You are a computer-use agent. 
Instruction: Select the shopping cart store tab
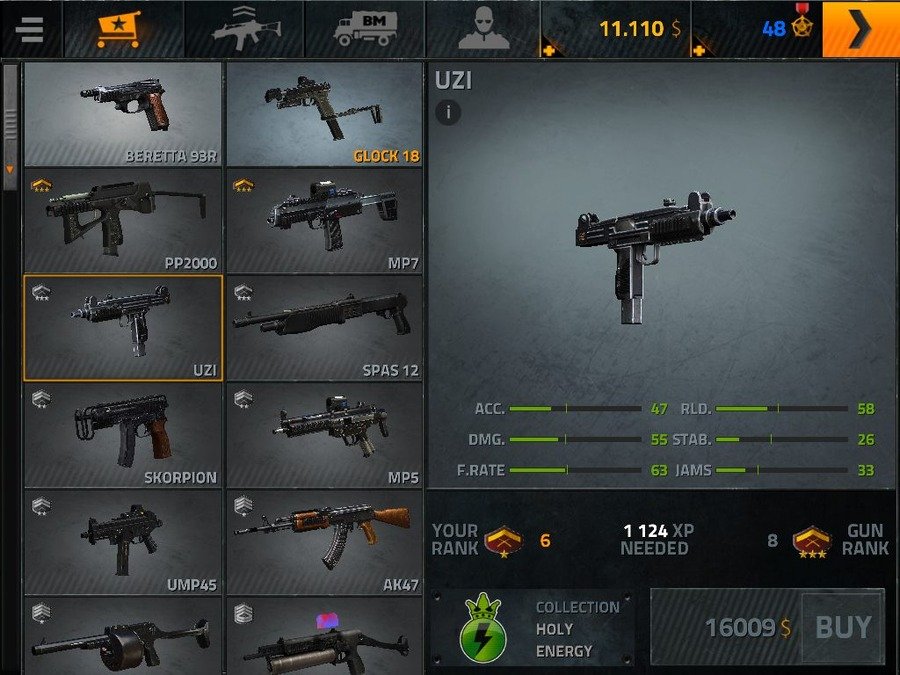point(120,29)
